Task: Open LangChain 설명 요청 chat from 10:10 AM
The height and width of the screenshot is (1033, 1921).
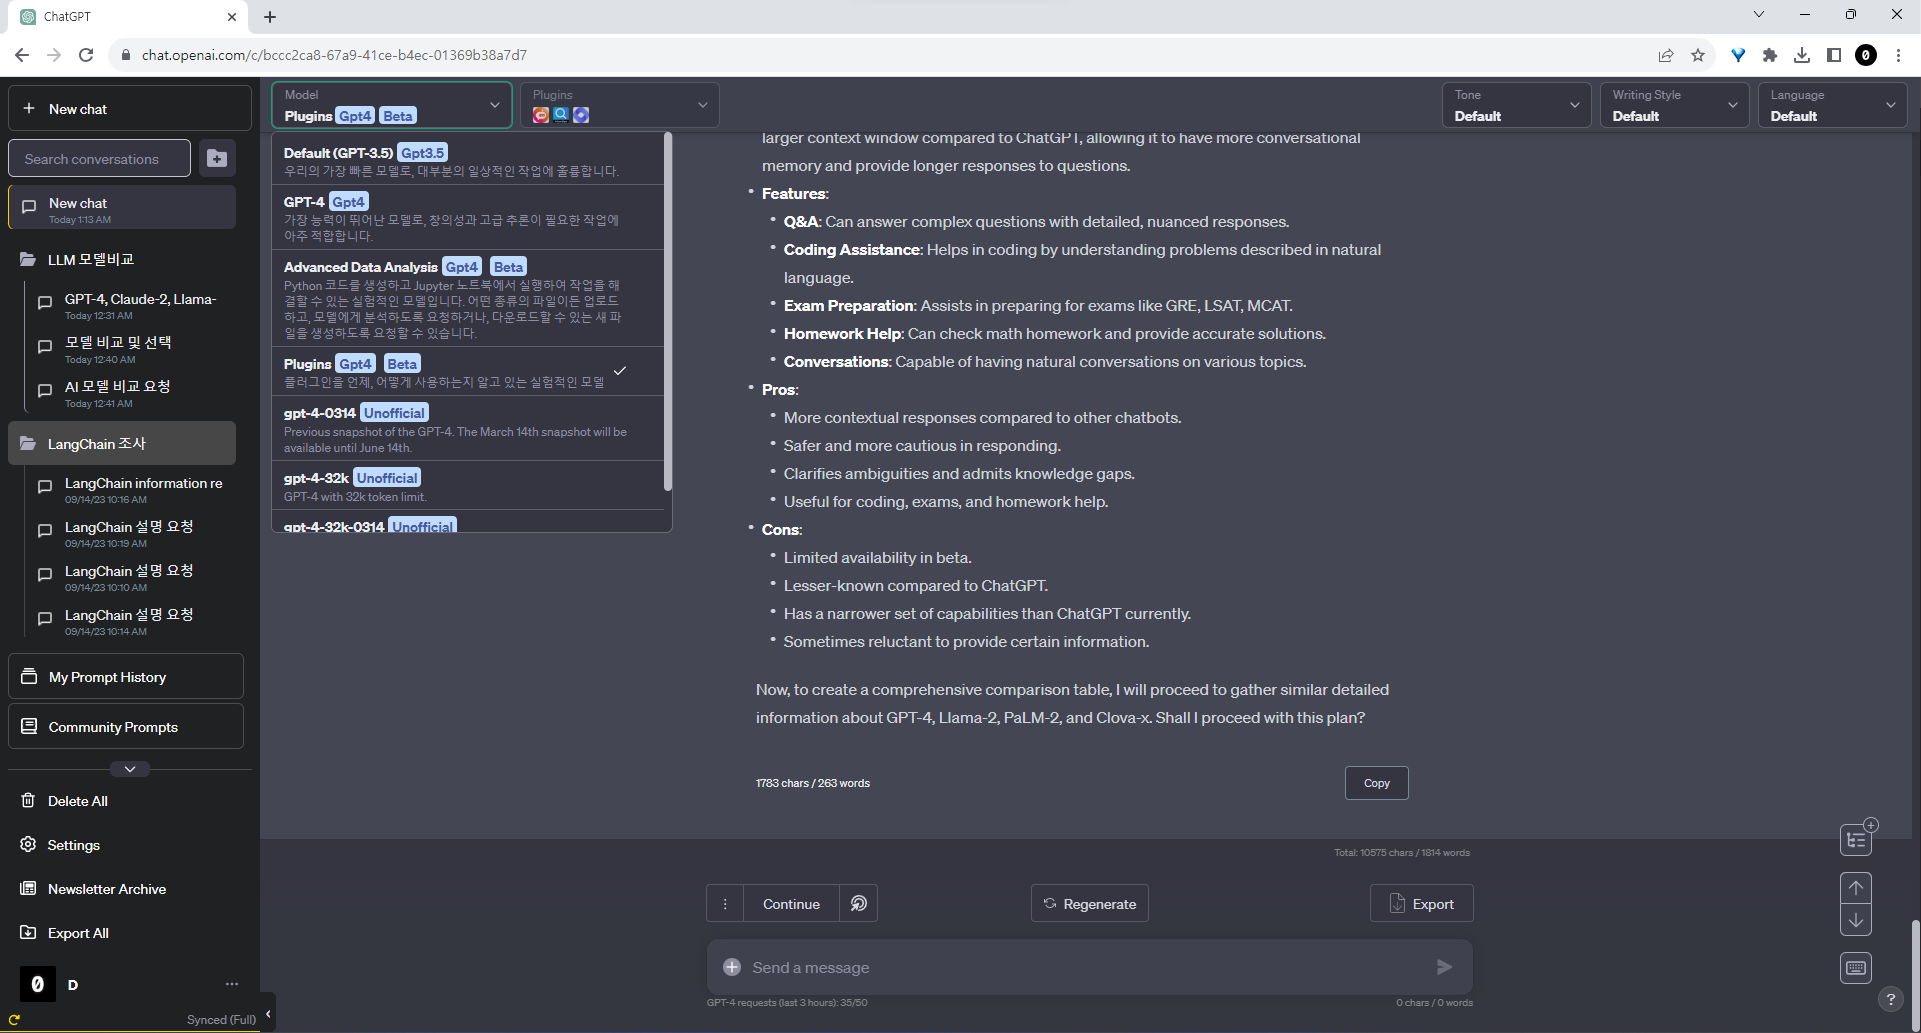Action: pyautogui.click(x=130, y=577)
